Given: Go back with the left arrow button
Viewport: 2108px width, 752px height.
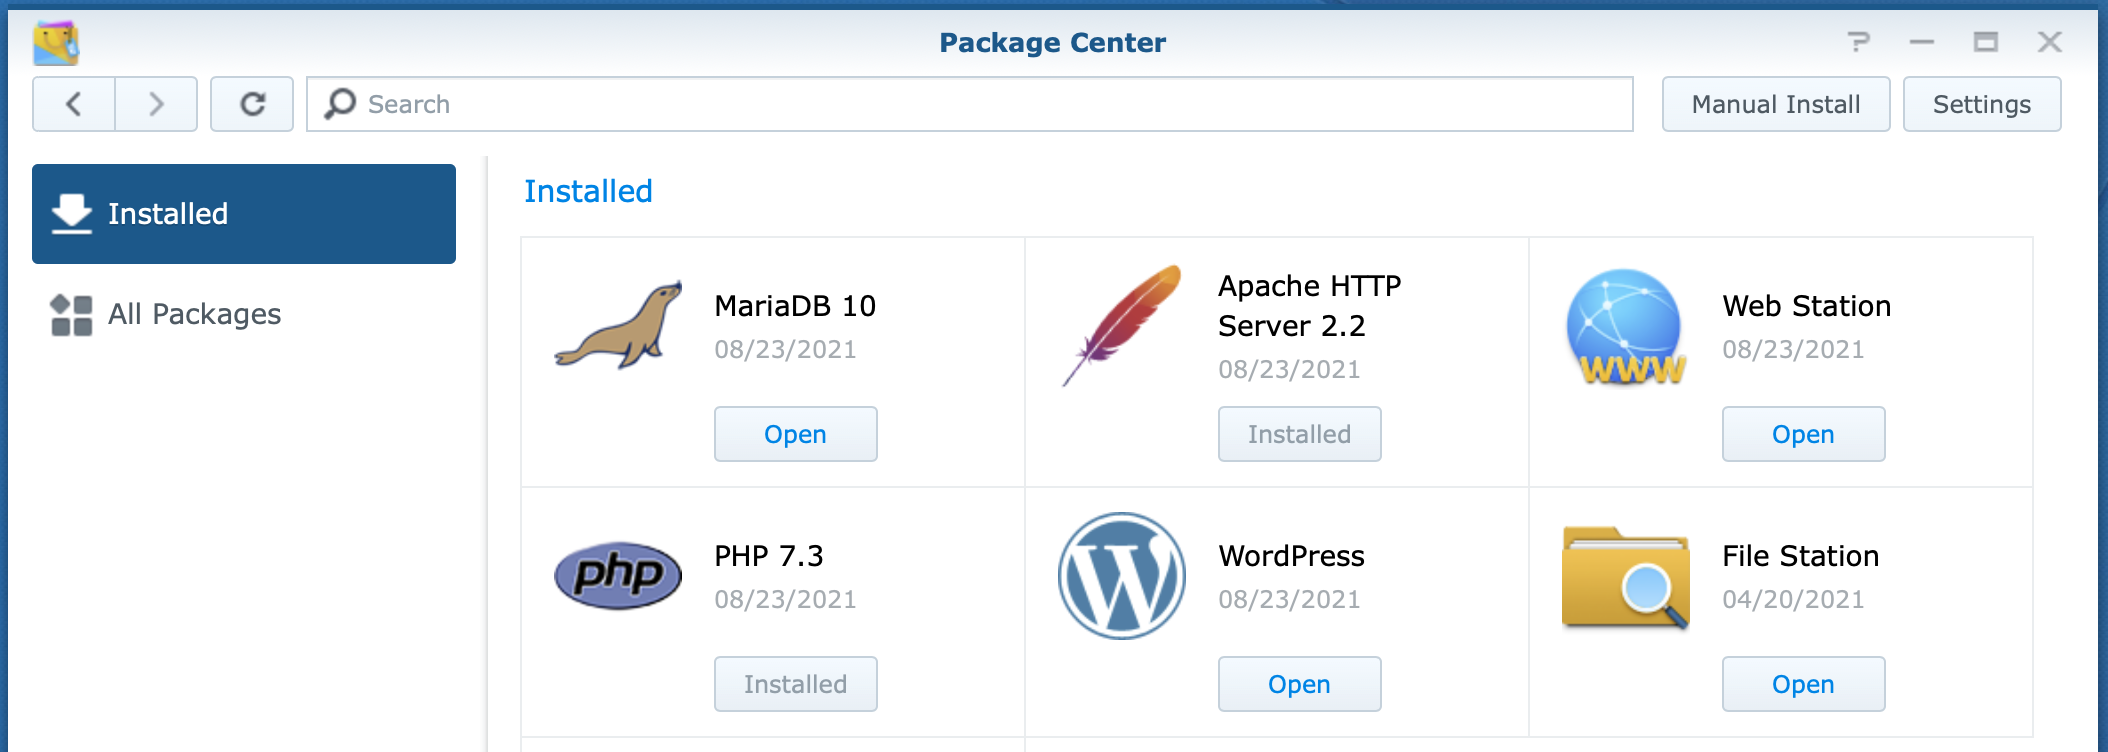Looking at the screenshot, I should click(x=74, y=104).
